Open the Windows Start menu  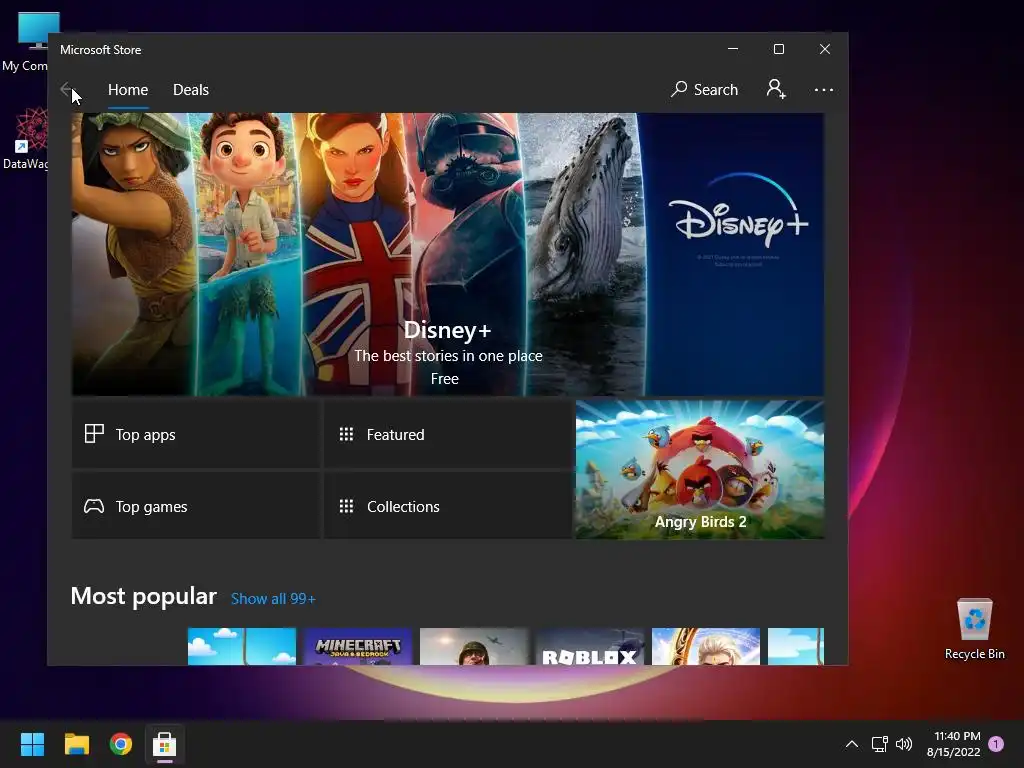pos(32,744)
